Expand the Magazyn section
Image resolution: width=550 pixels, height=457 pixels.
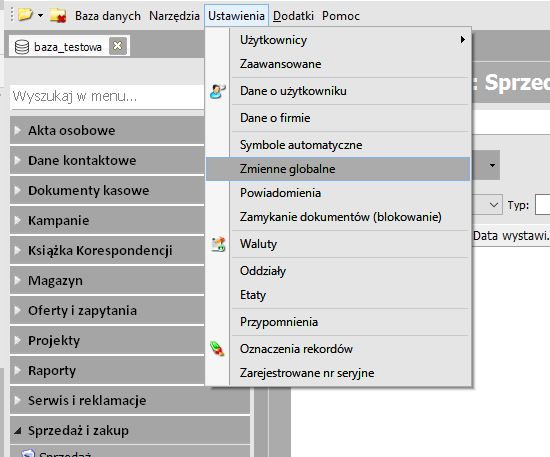107,281
